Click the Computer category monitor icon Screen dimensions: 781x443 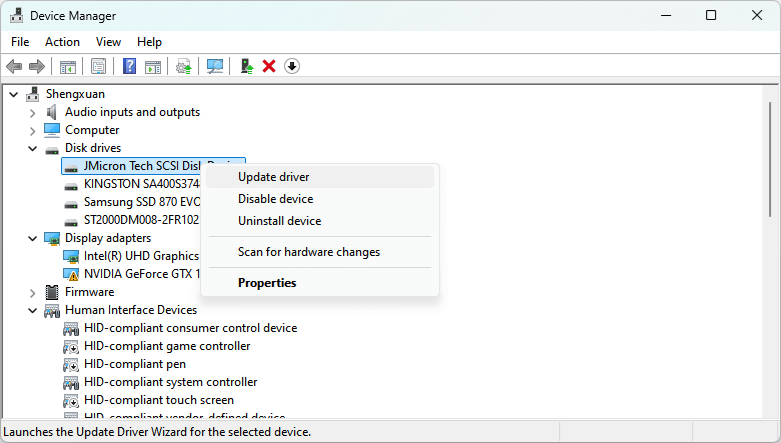52,130
